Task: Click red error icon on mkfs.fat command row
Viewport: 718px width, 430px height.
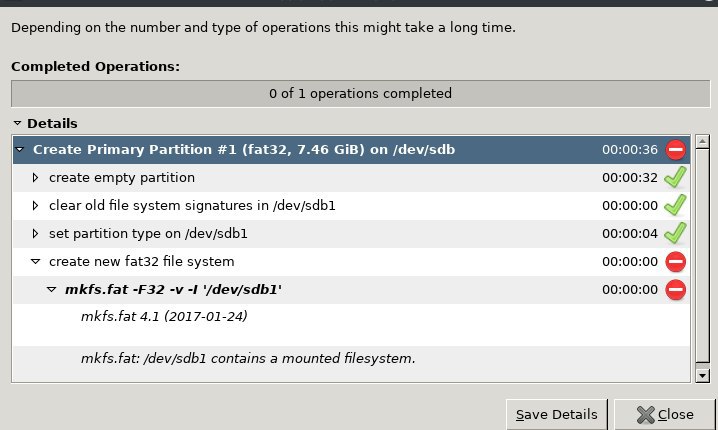Action: coord(675,290)
